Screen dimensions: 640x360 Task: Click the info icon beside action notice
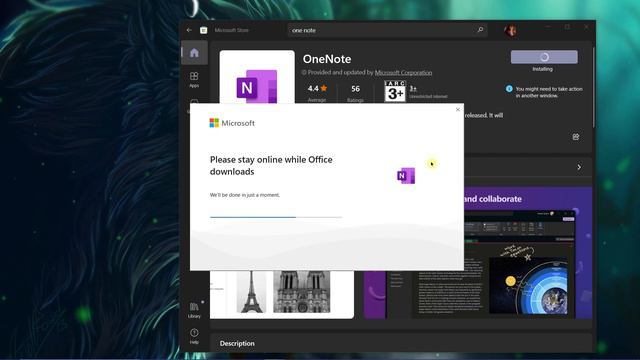tap(509, 89)
